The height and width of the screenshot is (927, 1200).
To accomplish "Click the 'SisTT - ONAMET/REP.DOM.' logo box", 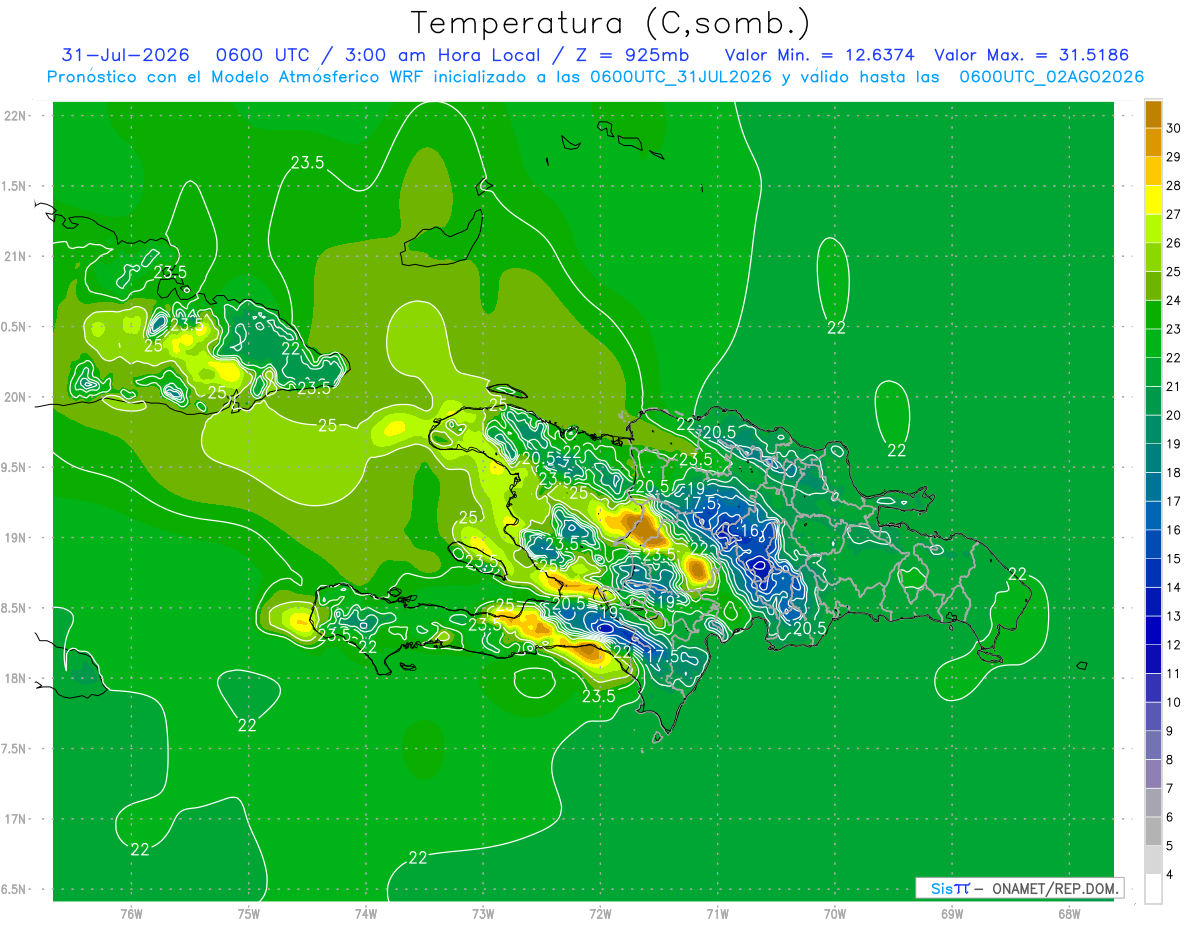I will (1019, 888).
